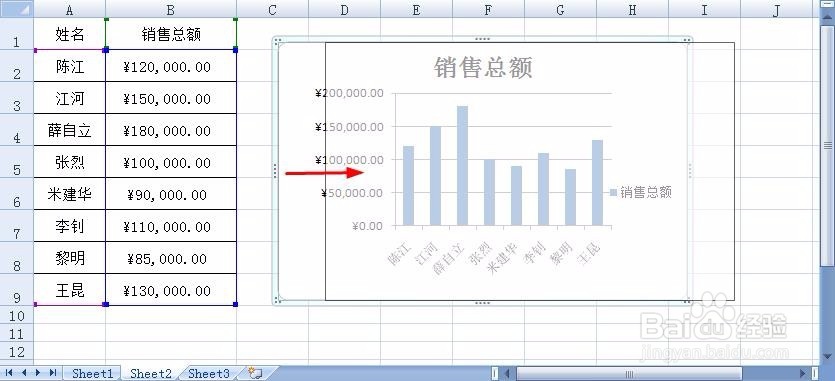Select row 10 header
Viewport: 835px width, 381px height.
click(x=17, y=315)
